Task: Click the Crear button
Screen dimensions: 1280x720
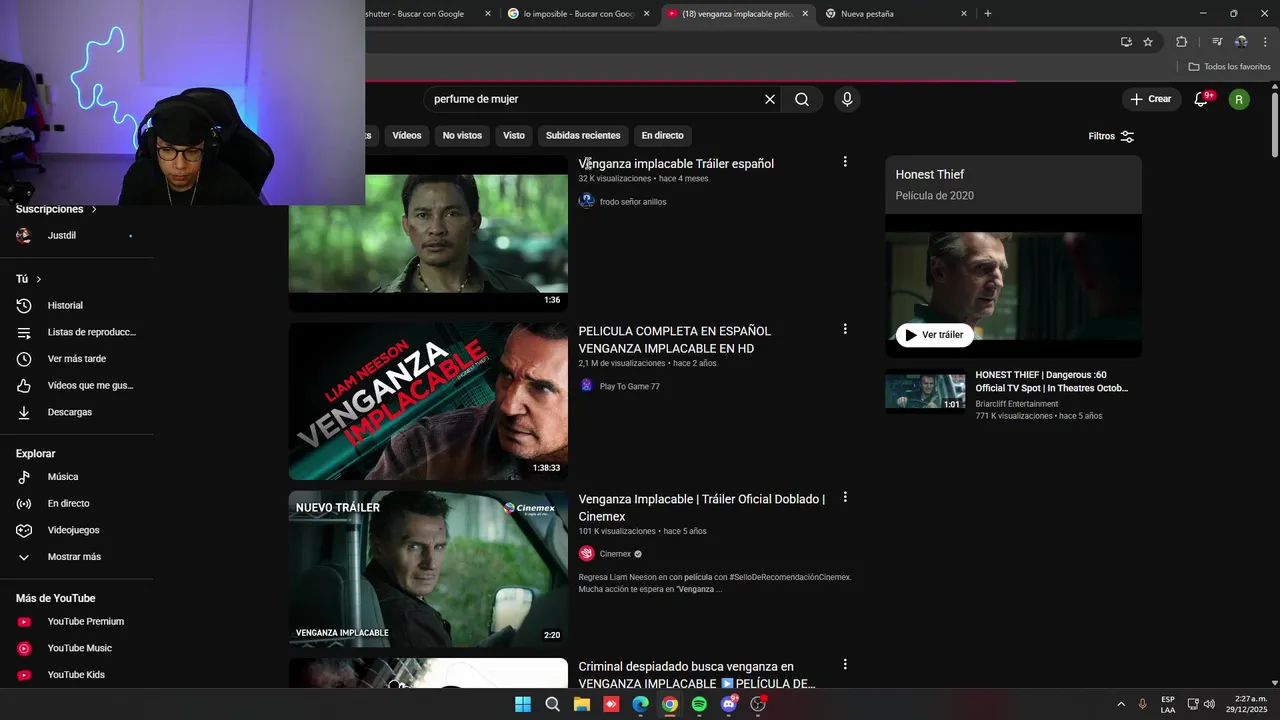Action: 1151,99
